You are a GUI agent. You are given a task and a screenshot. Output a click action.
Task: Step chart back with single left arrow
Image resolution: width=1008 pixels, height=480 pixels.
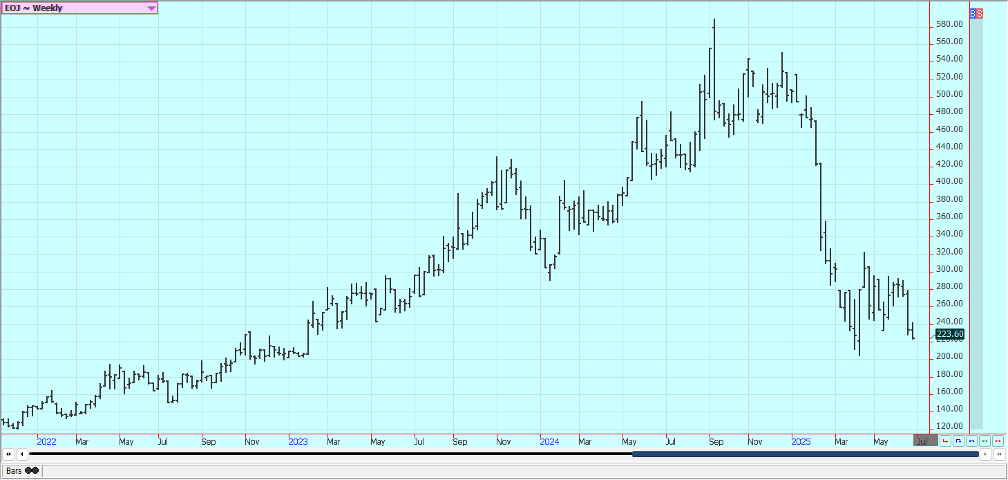pyautogui.click(x=22, y=454)
